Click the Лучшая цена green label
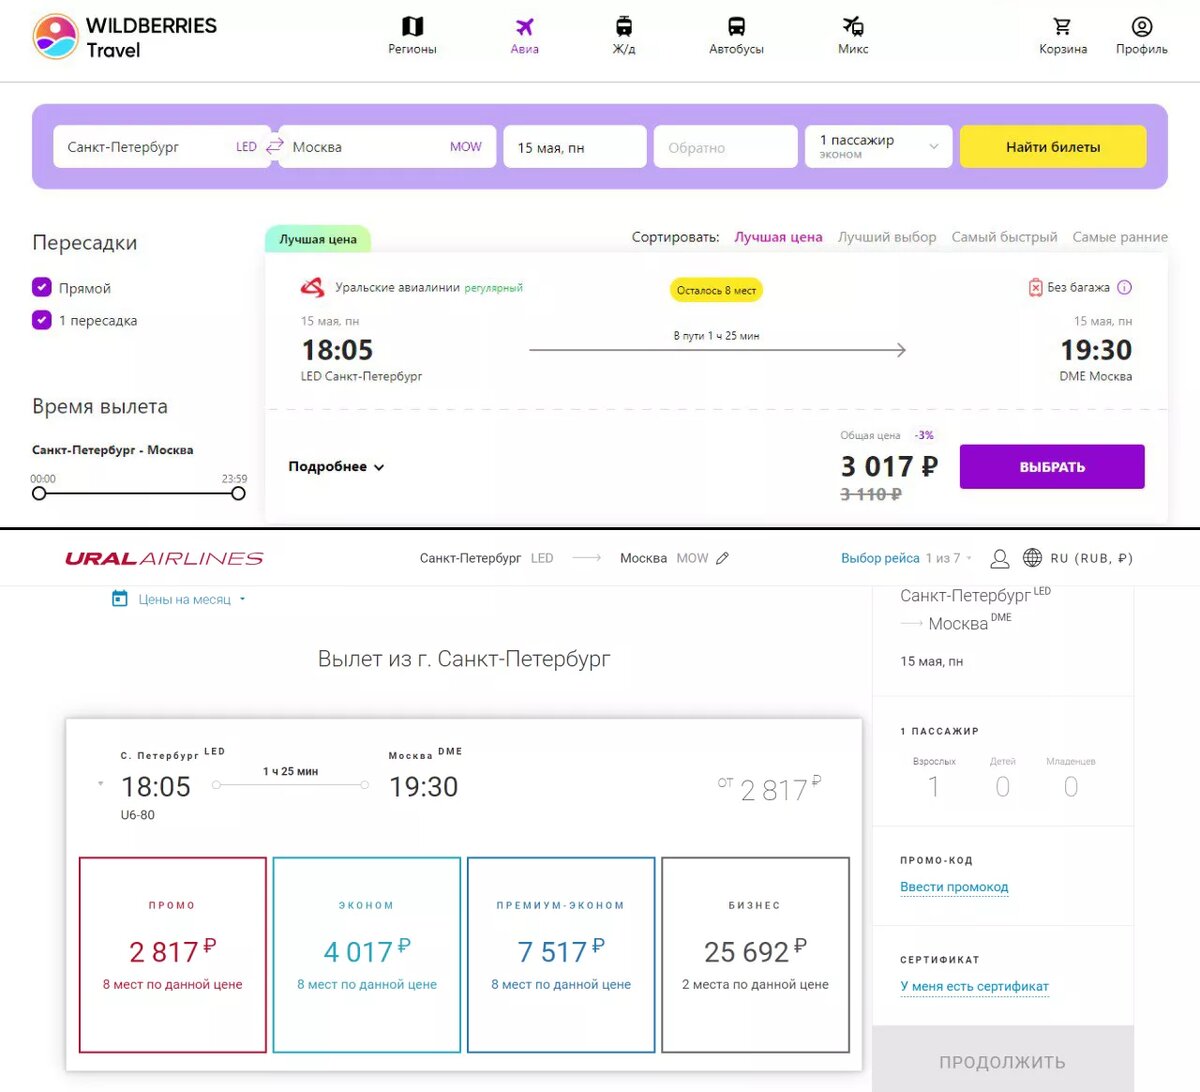The width and height of the screenshot is (1200, 1092). pos(318,239)
